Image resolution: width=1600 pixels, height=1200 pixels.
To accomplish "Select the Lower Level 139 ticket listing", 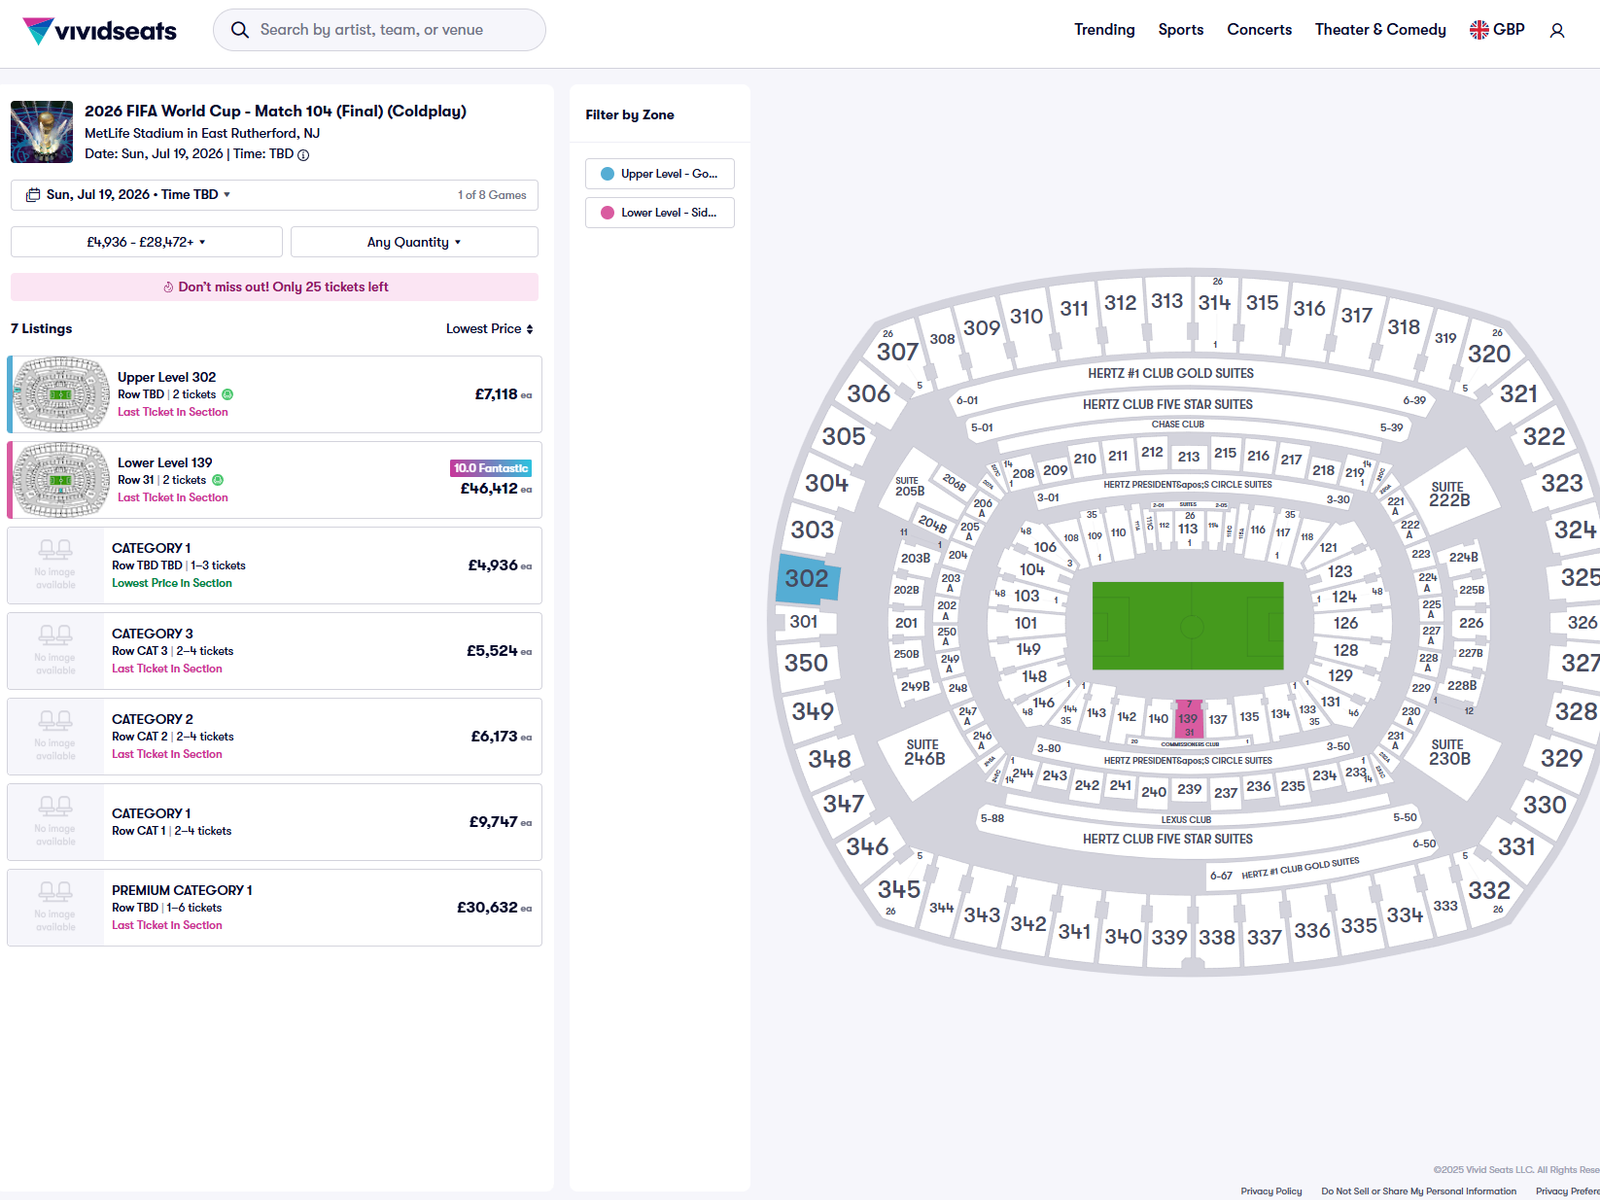I will (x=274, y=479).
